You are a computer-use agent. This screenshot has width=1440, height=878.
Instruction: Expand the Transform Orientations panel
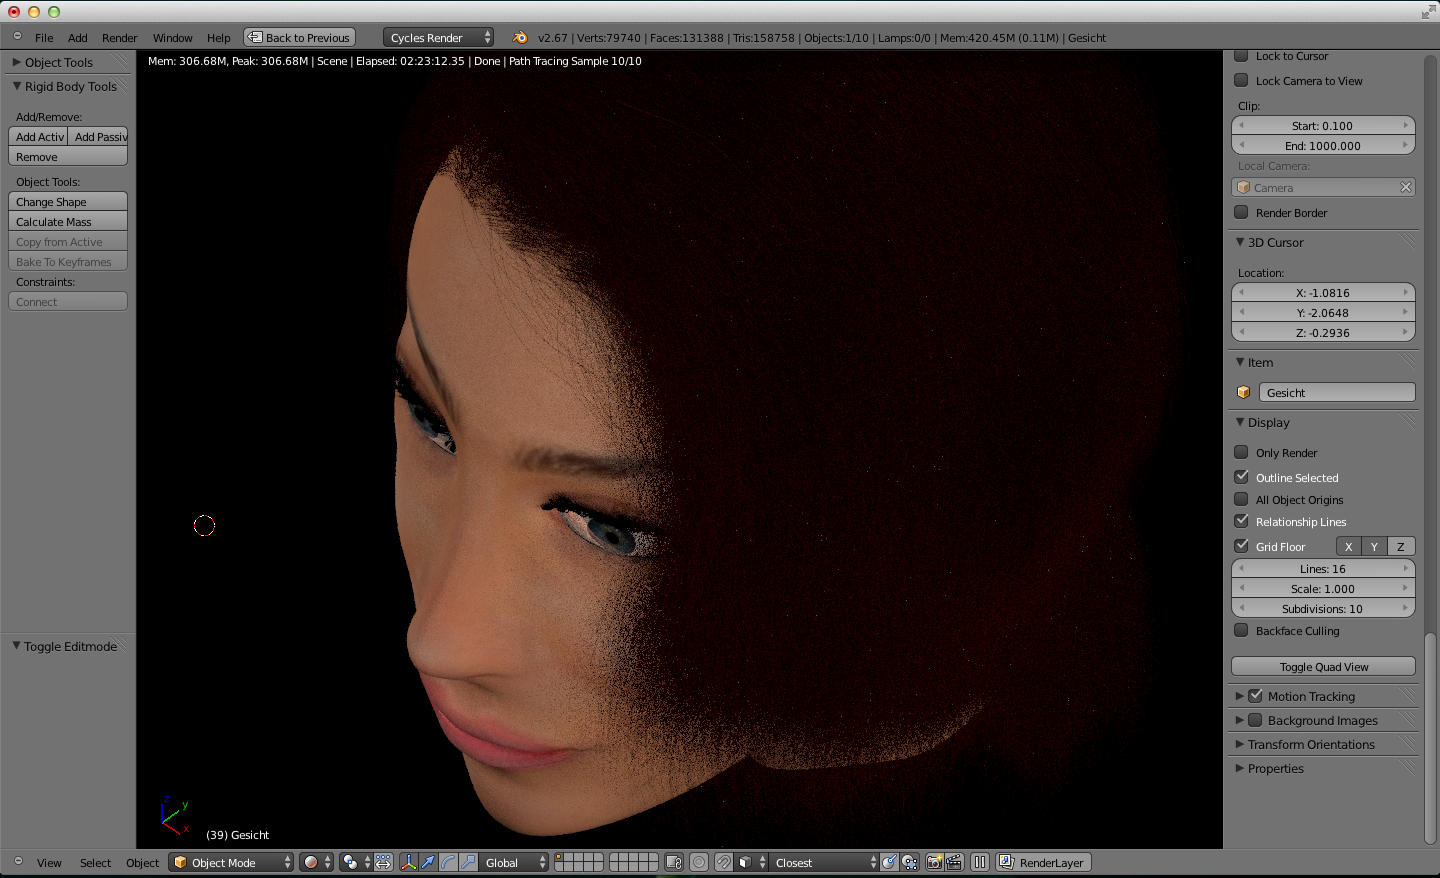coord(1310,744)
